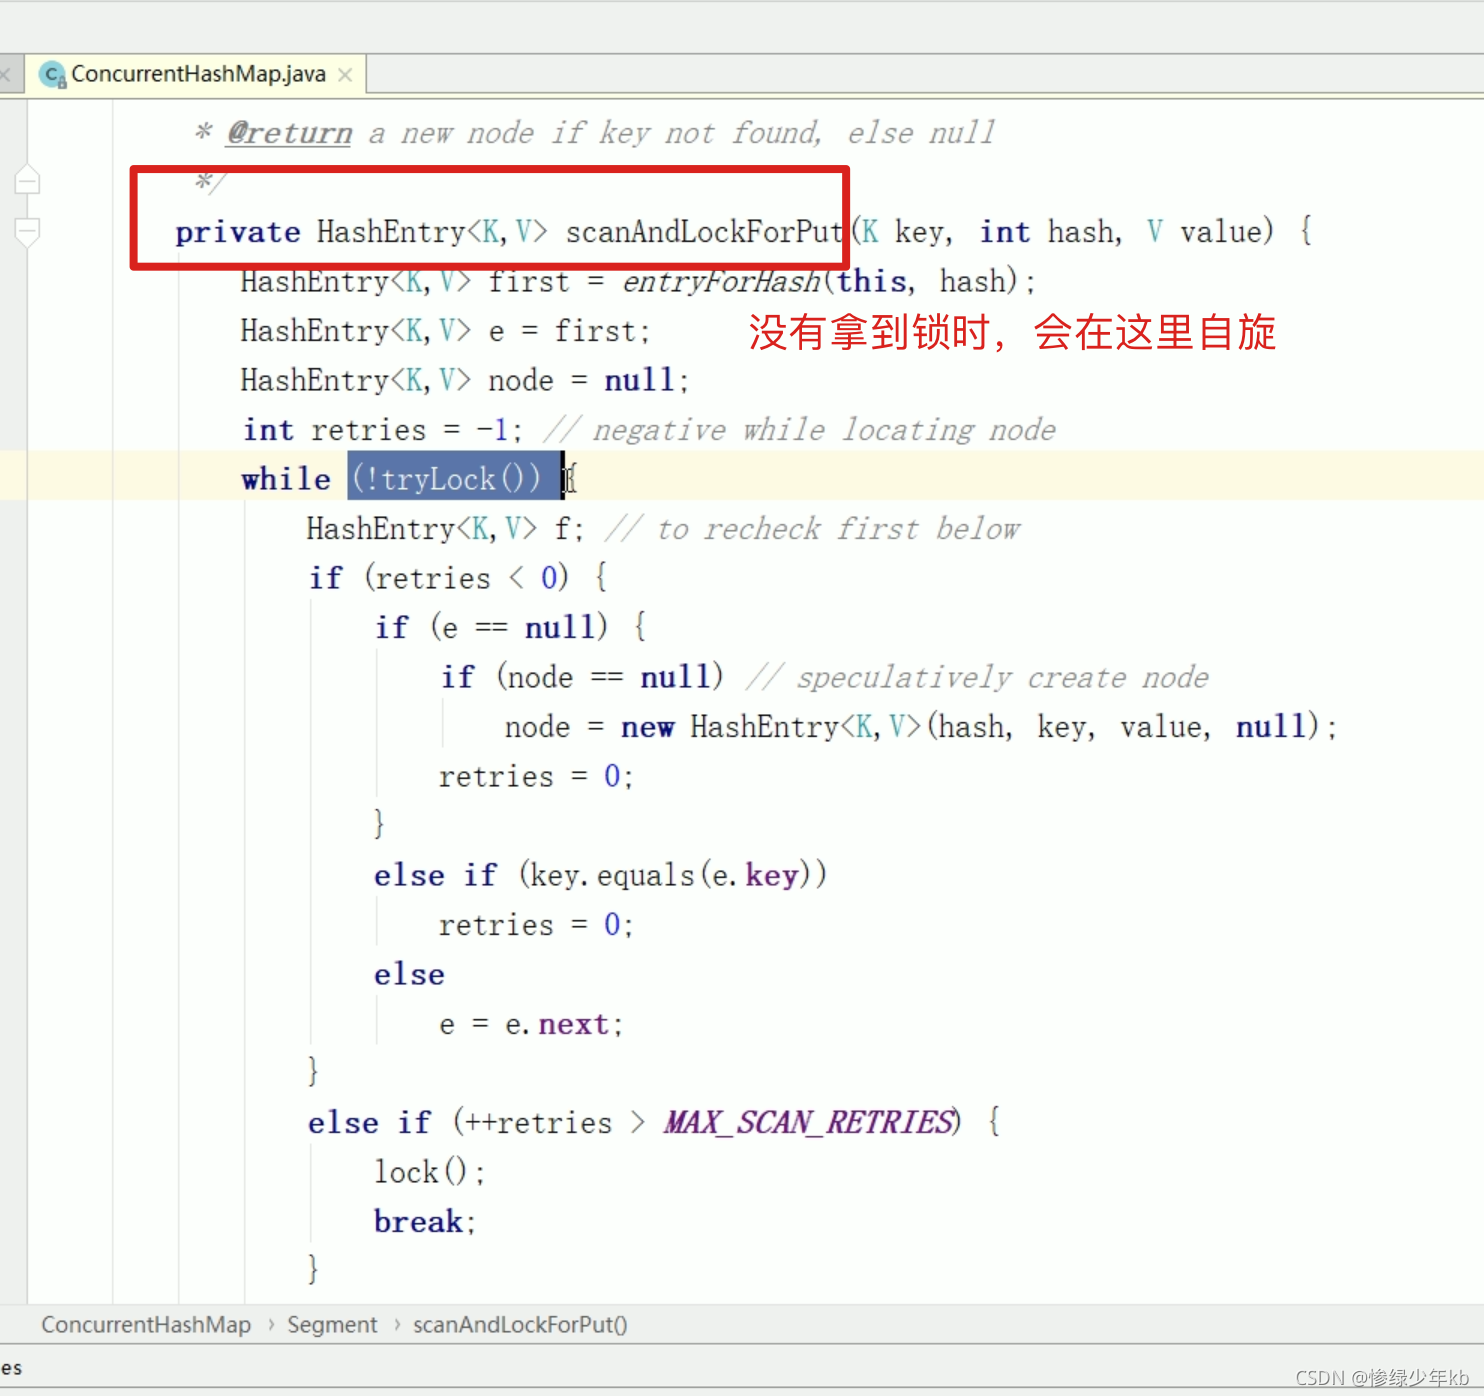1484x1396 pixels.
Task: Click the 'if (retries < 0)' condition
Action: (x=439, y=579)
